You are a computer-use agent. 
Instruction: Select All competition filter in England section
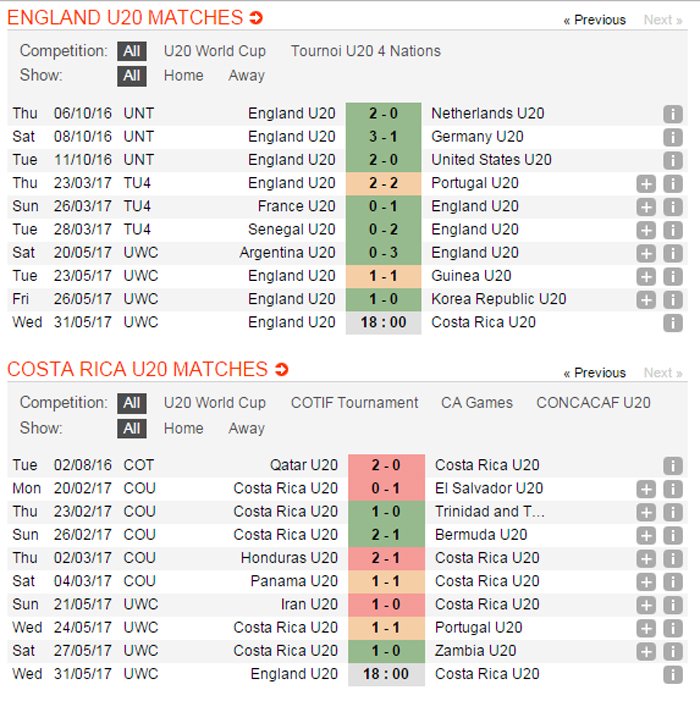[132, 51]
